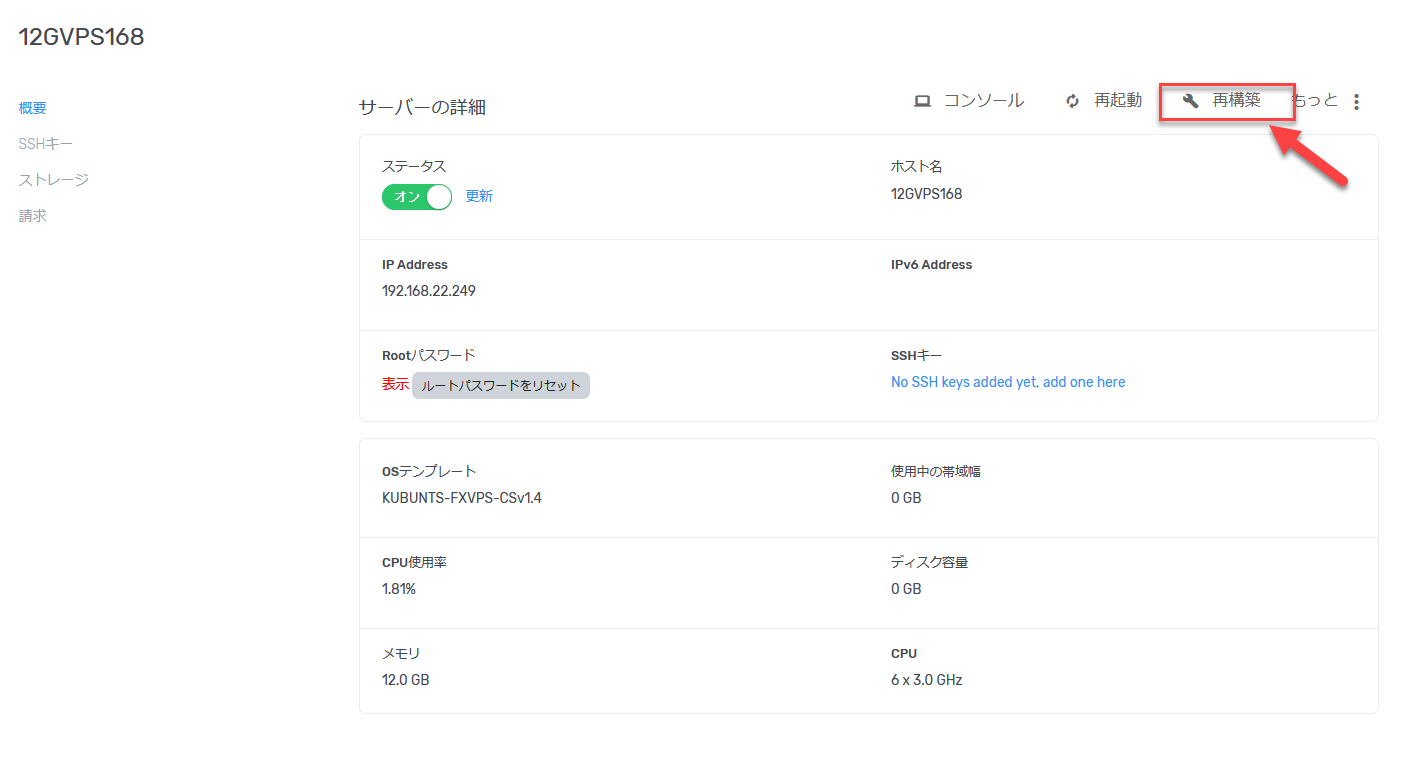Click the monitor icon next to コンソール
1418x776 pixels.
(923, 100)
